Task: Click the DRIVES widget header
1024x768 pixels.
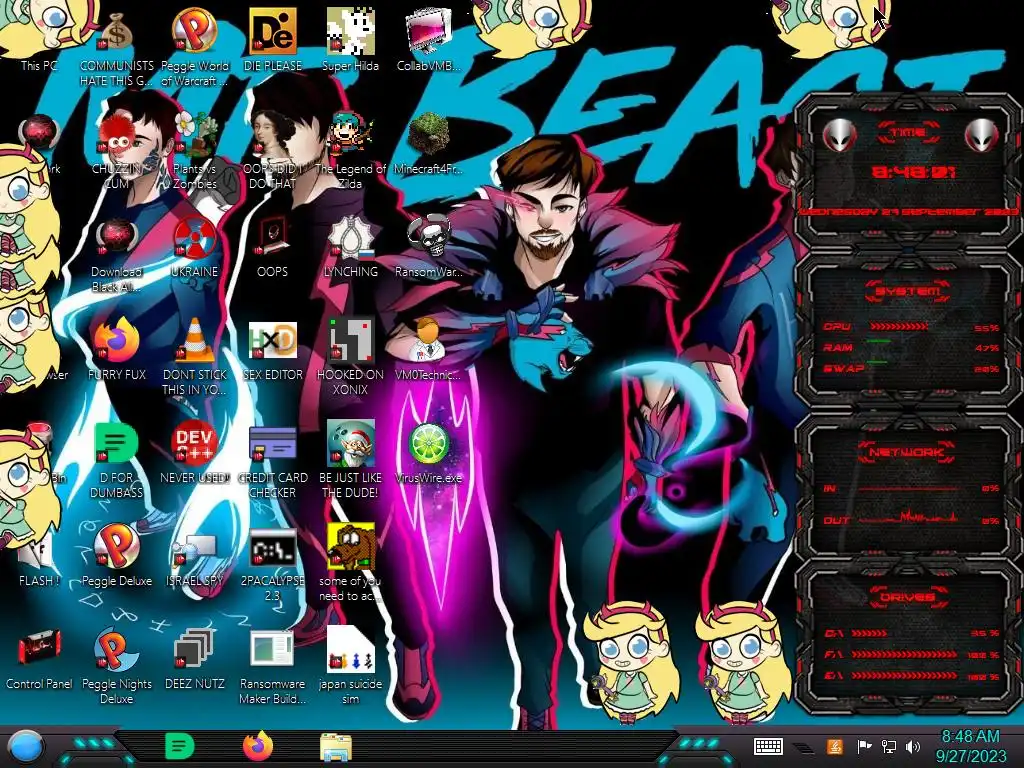Action: pyautogui.click(x=907, y=597)
